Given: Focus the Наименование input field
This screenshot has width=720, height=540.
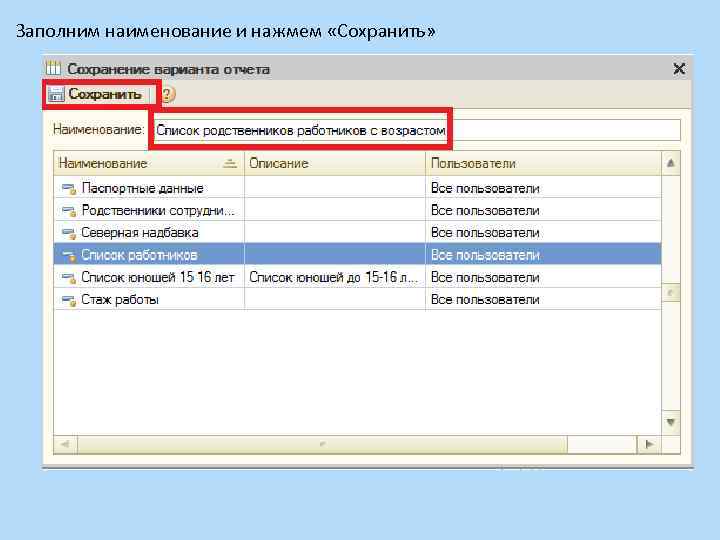Looking at the screenshot, I should (416, 130).
